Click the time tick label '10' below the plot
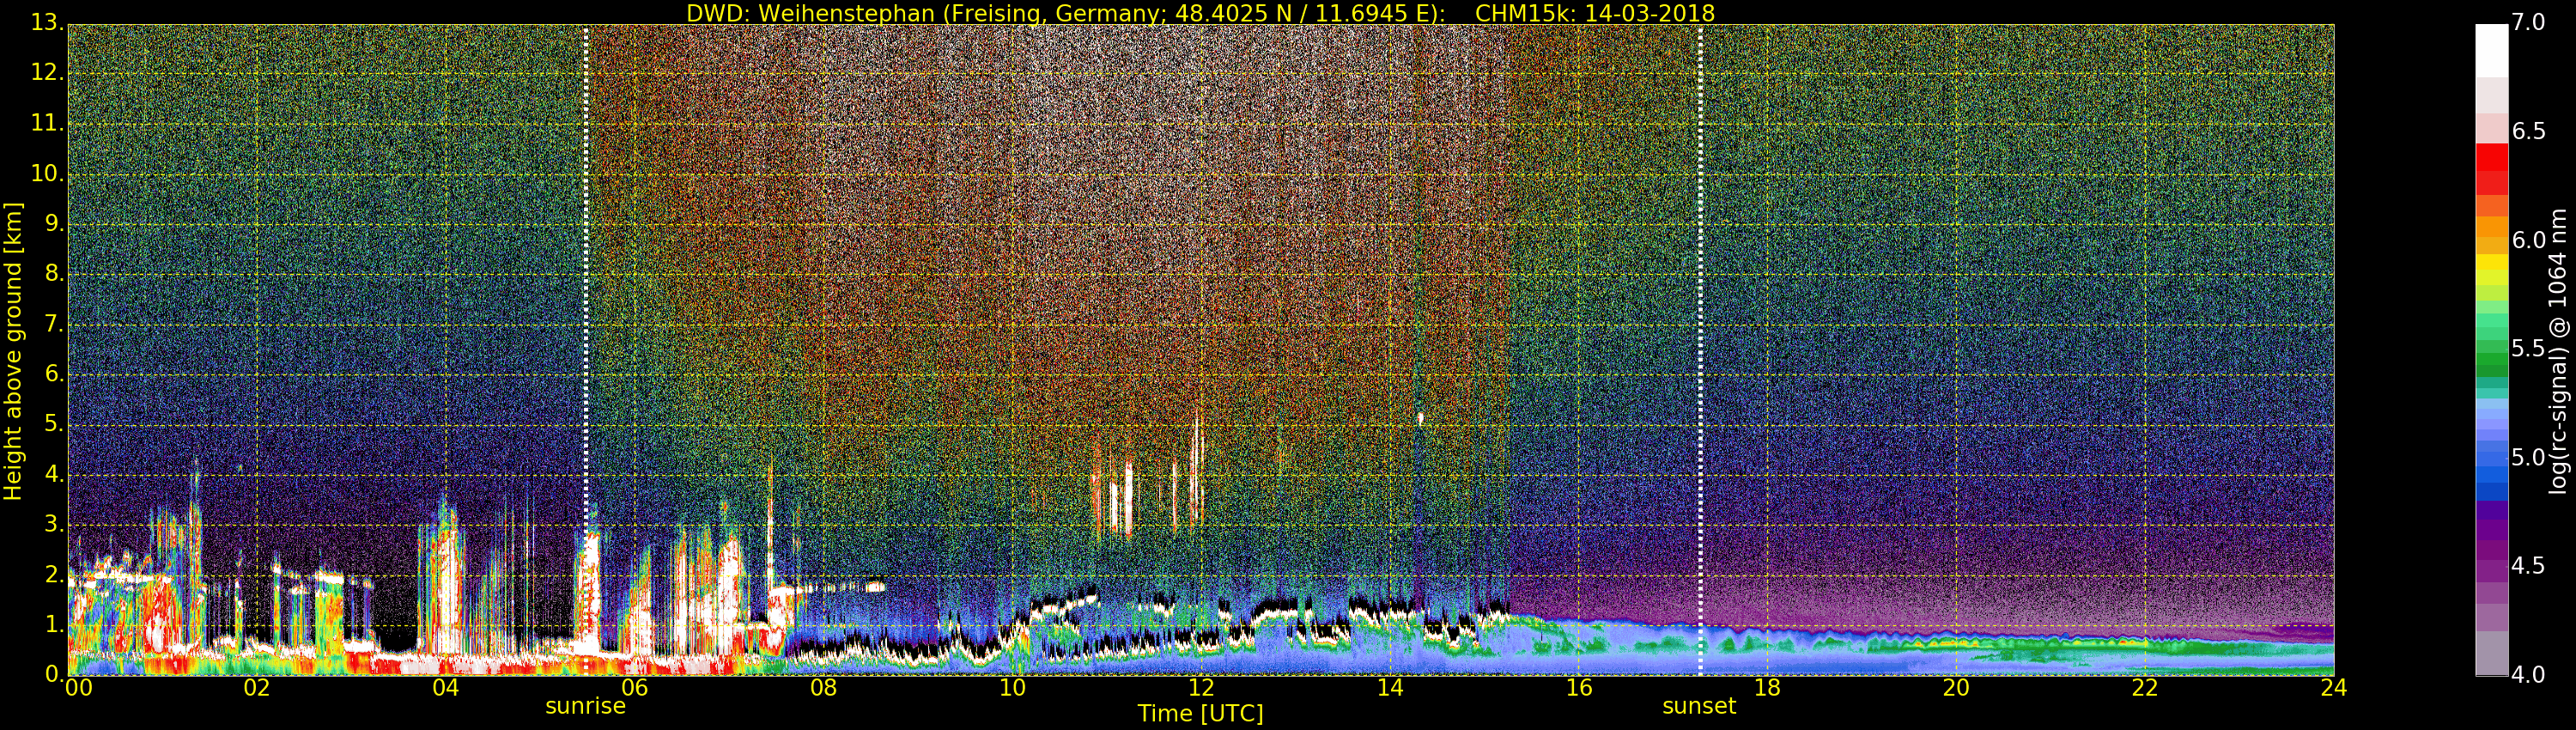The image size is (2576, 730). pos(1012,688)
